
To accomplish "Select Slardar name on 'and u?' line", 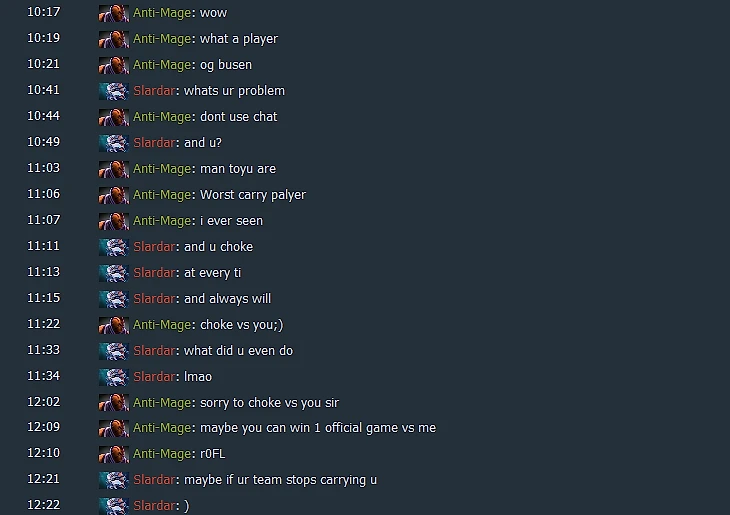I will 154,142.
